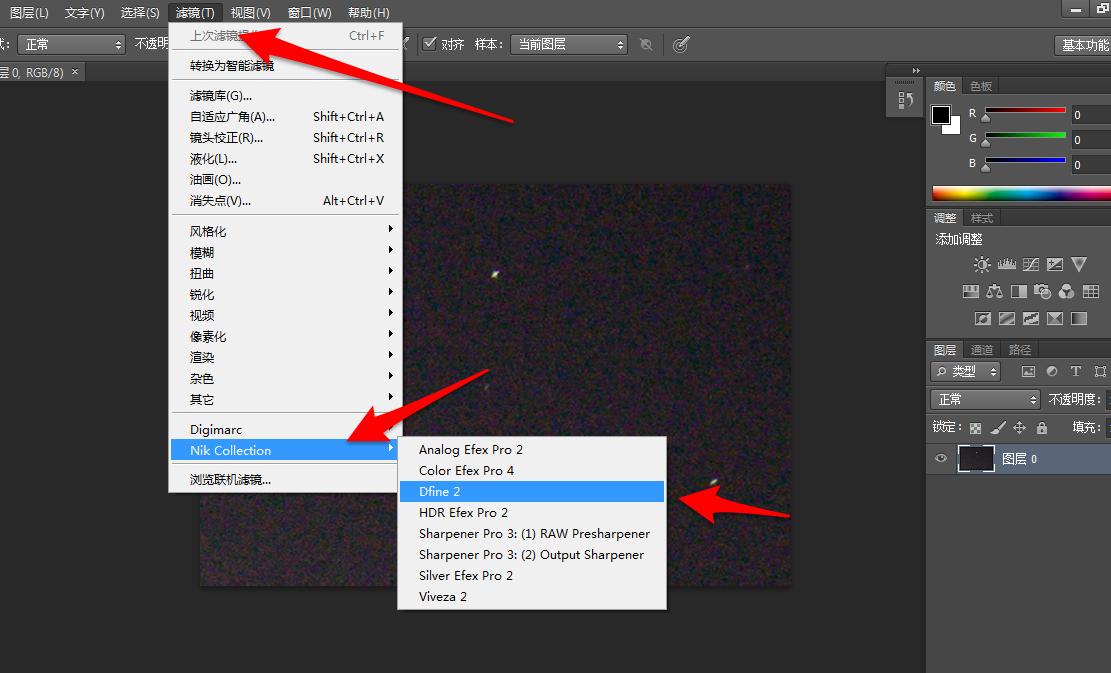Viewport: 1111px width, 673px height.
Task: Select the 图层 0 layer thumbnail
Action: pos(976,459)
